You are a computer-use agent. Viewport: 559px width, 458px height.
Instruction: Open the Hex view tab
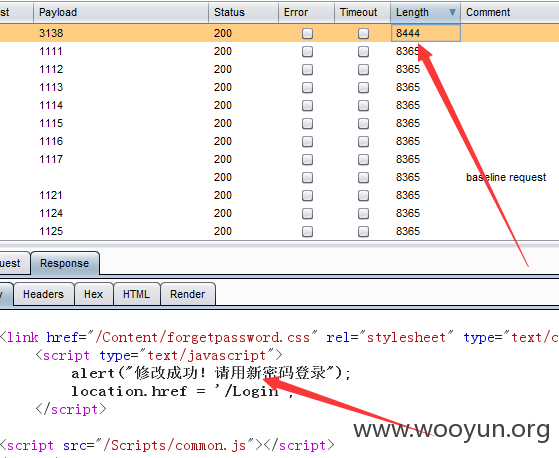click(x=94, y=294)
